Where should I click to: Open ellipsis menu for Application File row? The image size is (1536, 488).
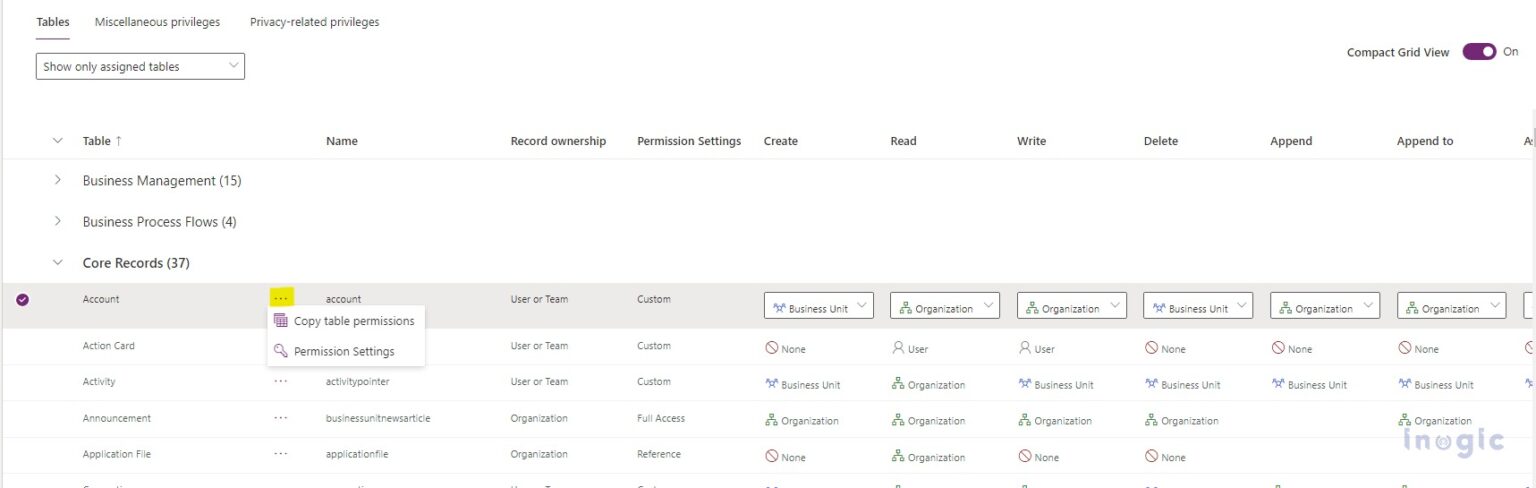coord(281,454)
